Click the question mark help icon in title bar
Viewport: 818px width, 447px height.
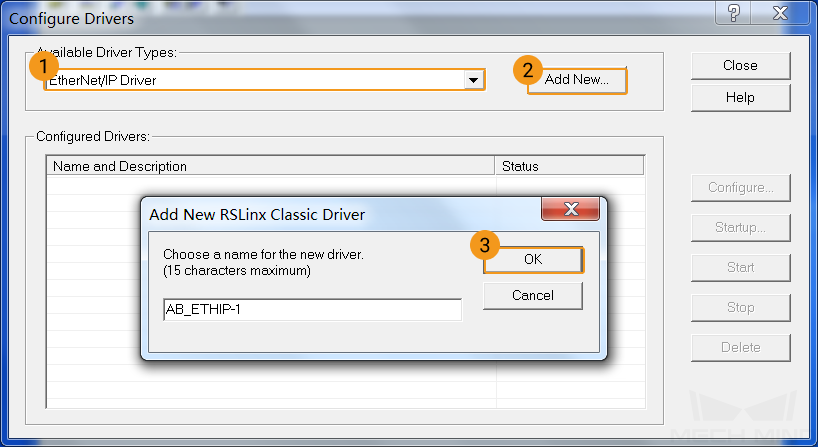pyautogui.click(x=733, y=13)
